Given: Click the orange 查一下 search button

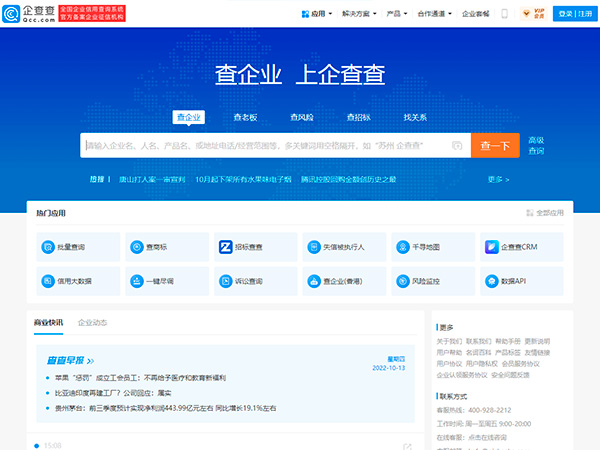Looking at the screenshot, I should (x=495, y=145).
